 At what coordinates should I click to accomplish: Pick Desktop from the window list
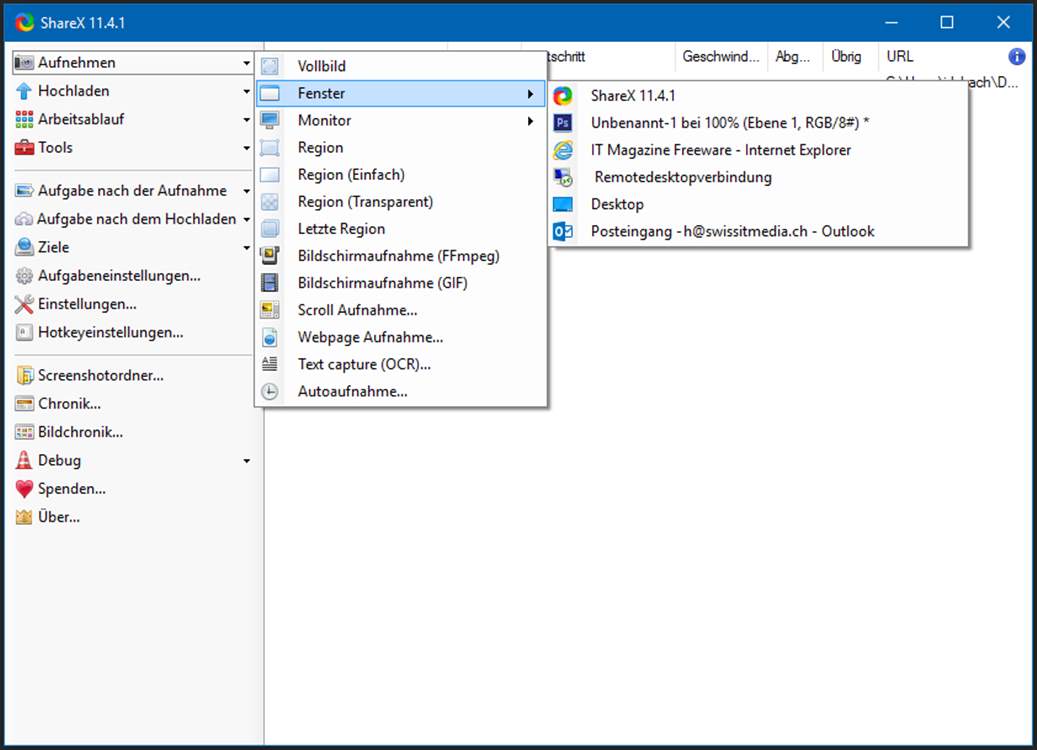click(759, 204)
